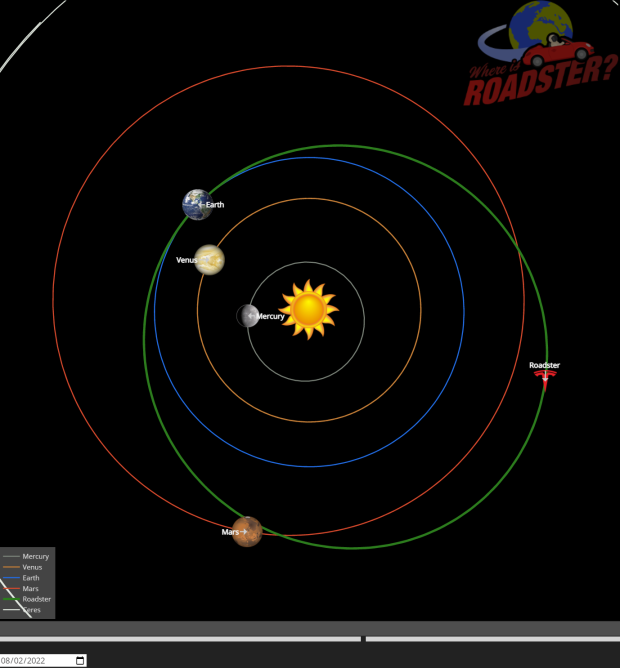Click the Mercury legend entry
The height and width of the screenshot is (668, 620).
click(26, 556)
